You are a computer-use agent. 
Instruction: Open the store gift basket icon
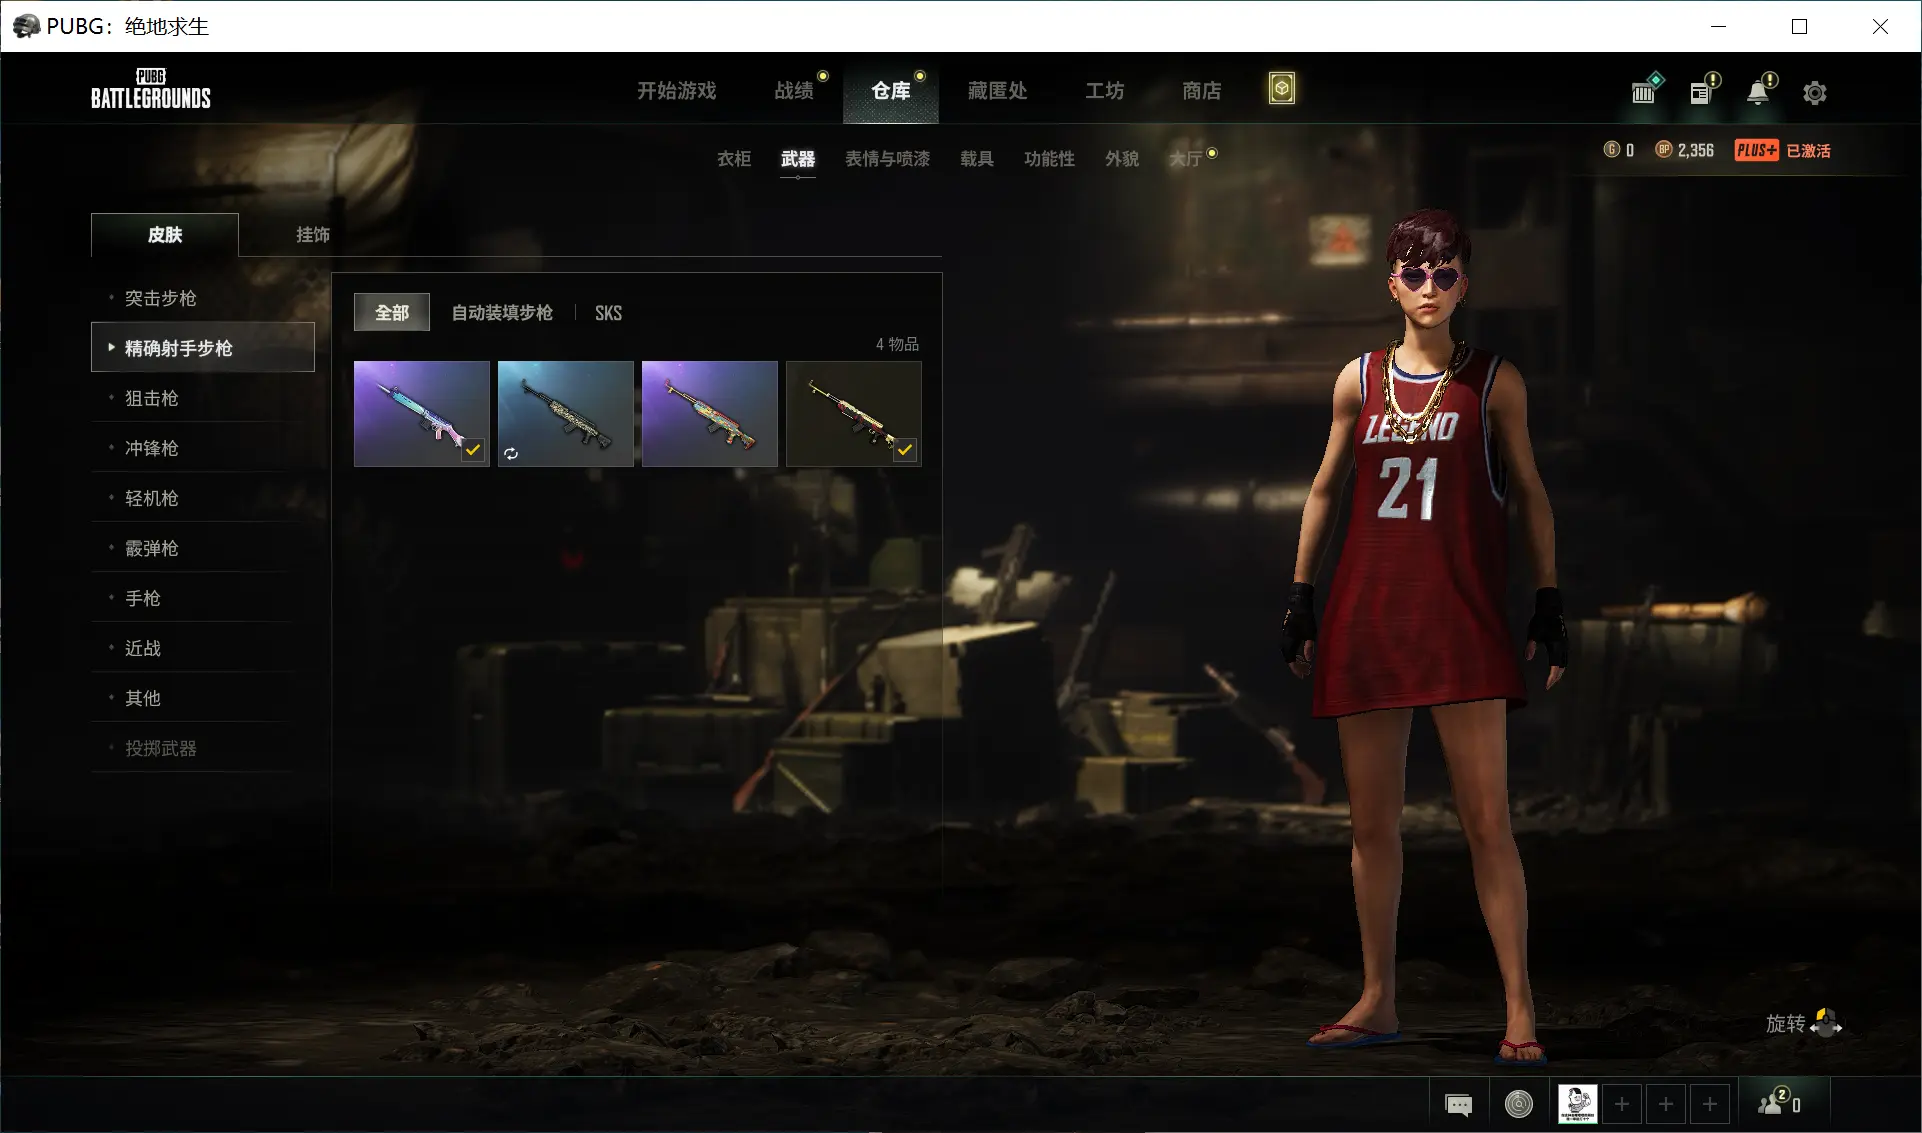click(1645, 90)
